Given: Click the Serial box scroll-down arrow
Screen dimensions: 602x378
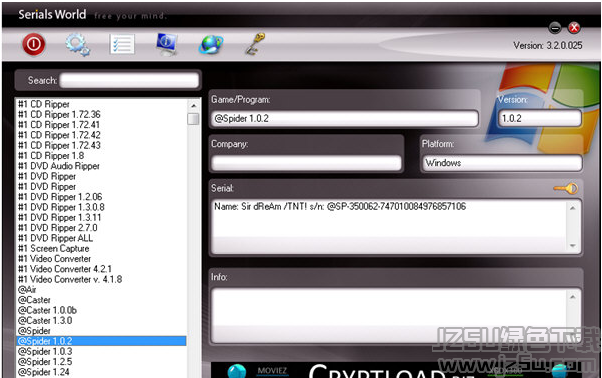Looking at the screenshot, I should [572, 246].
